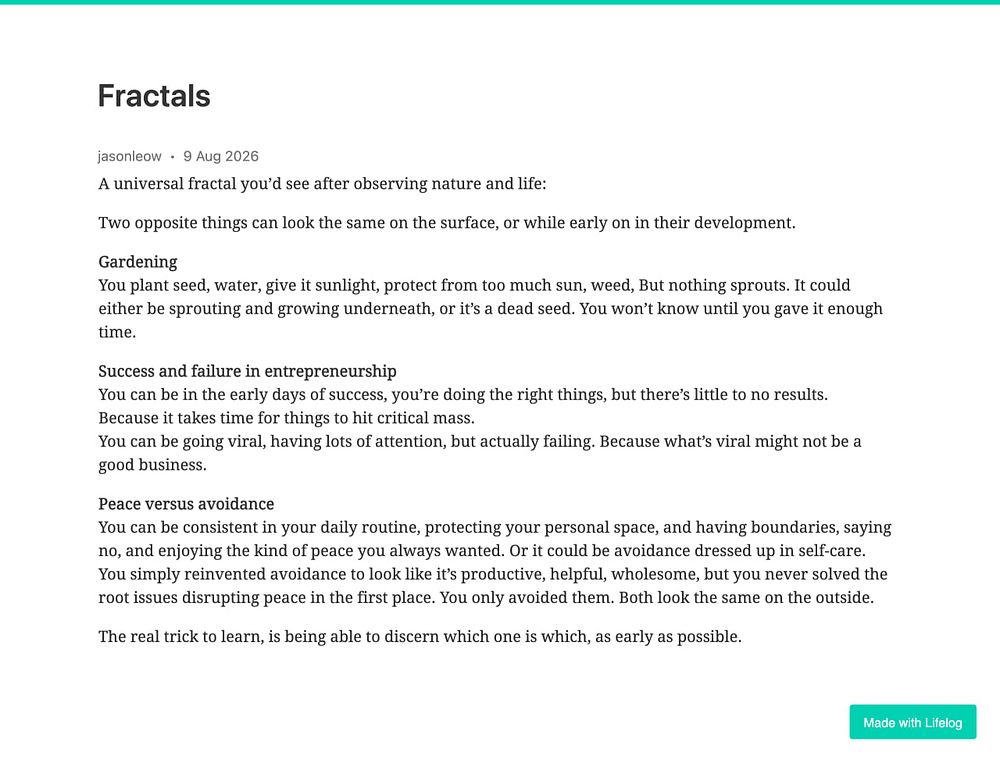Click the teal bar at page top
This screenshot has height=759, width=1000.
[500, 2]
